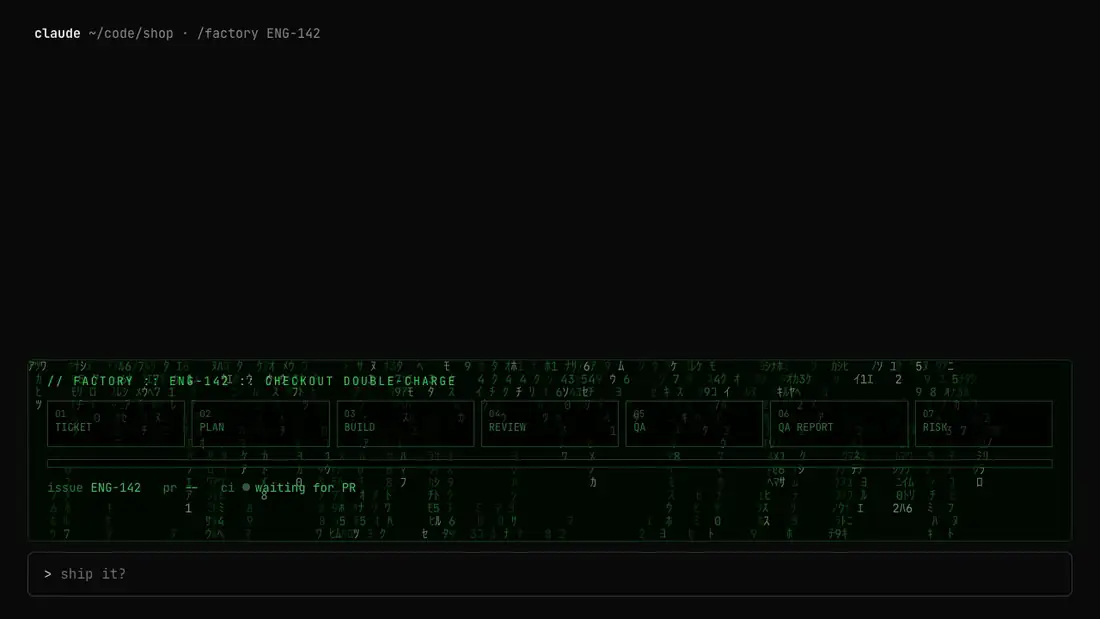Click the 'ship it?' prompt input field

click(x=550, y=574)
